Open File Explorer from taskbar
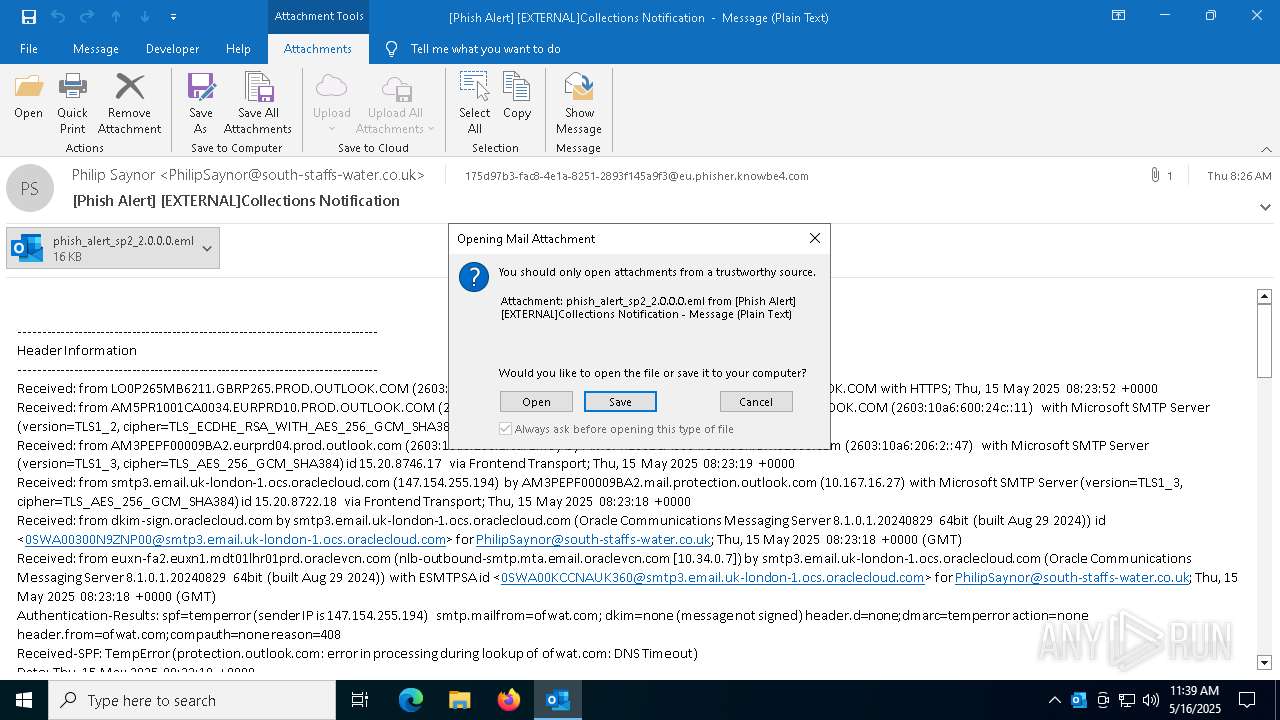The height and width of the screenshot is (720, 1280). pos(460,700)
